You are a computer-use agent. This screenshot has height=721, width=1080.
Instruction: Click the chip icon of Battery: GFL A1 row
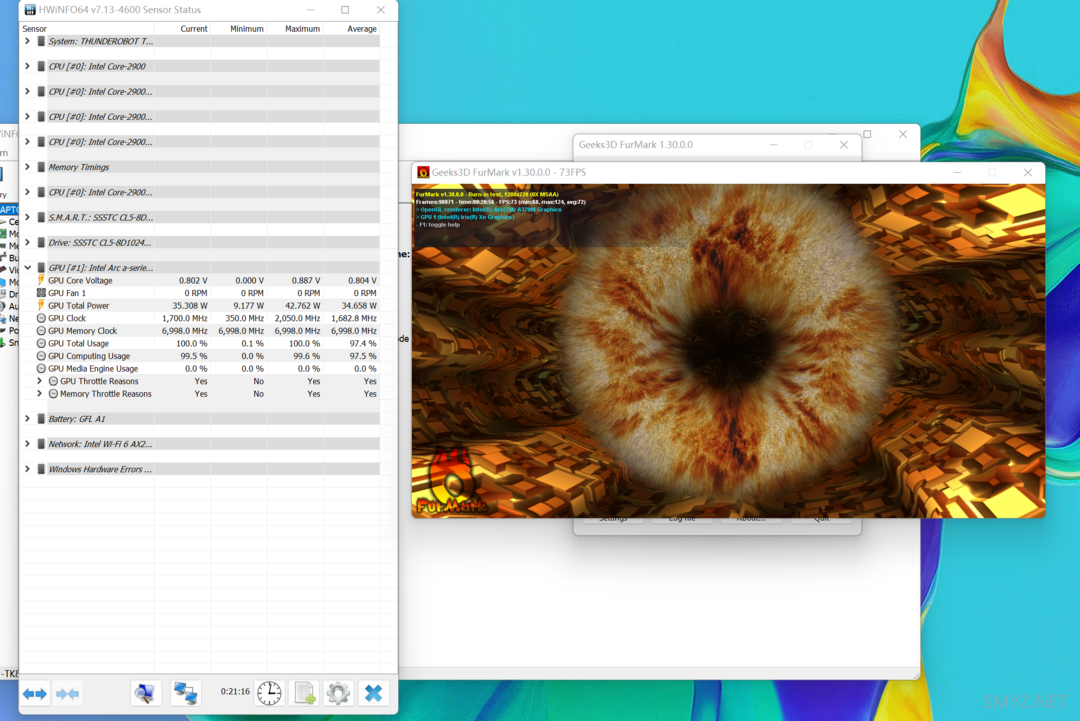41,419
